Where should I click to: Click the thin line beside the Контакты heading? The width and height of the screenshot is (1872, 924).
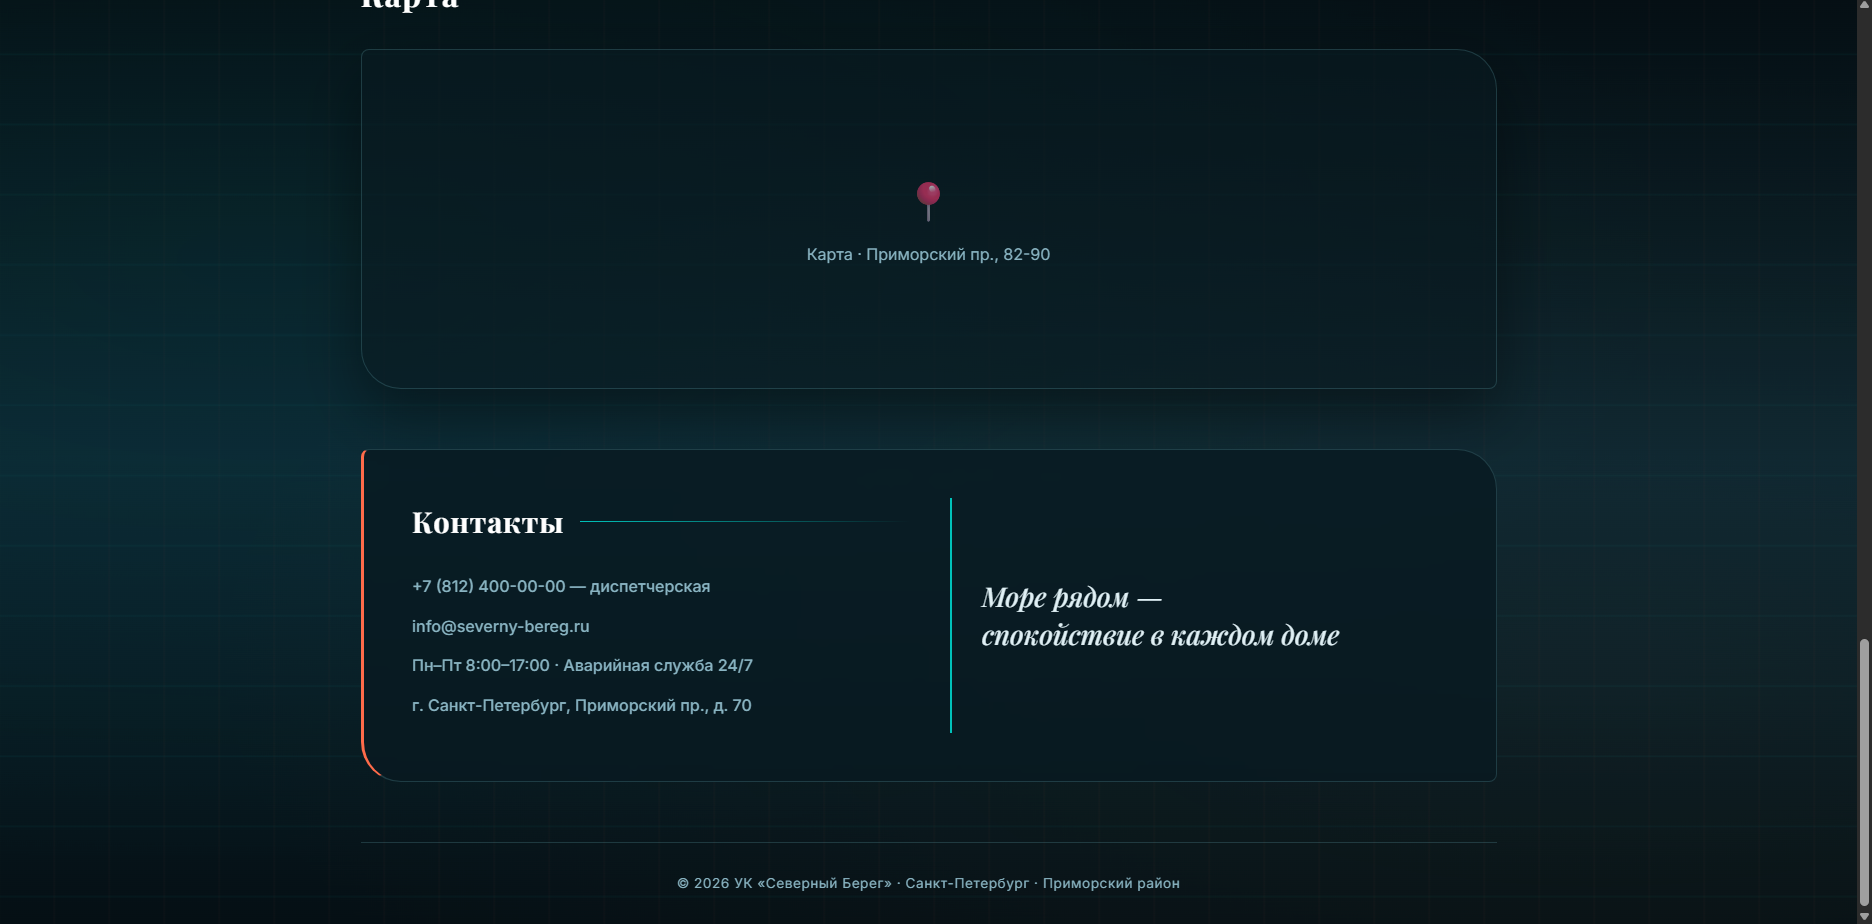(x=740, y=522)
